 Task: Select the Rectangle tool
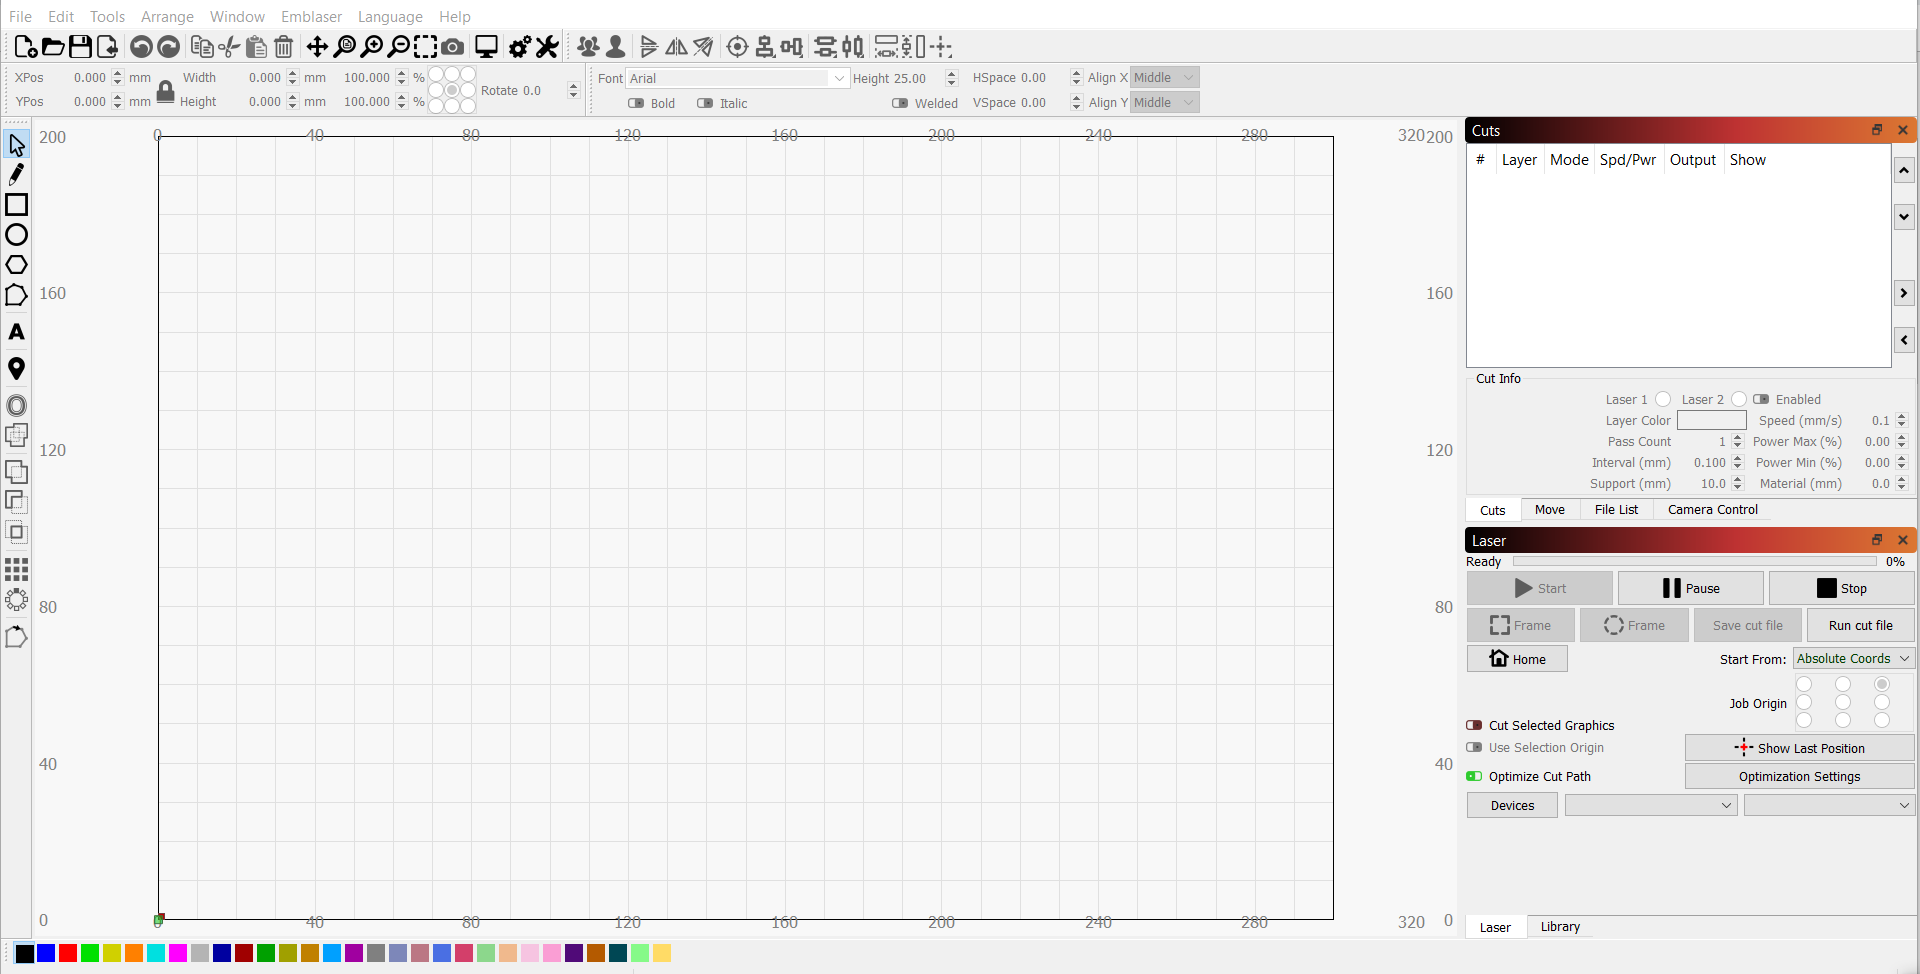[16, 204]
